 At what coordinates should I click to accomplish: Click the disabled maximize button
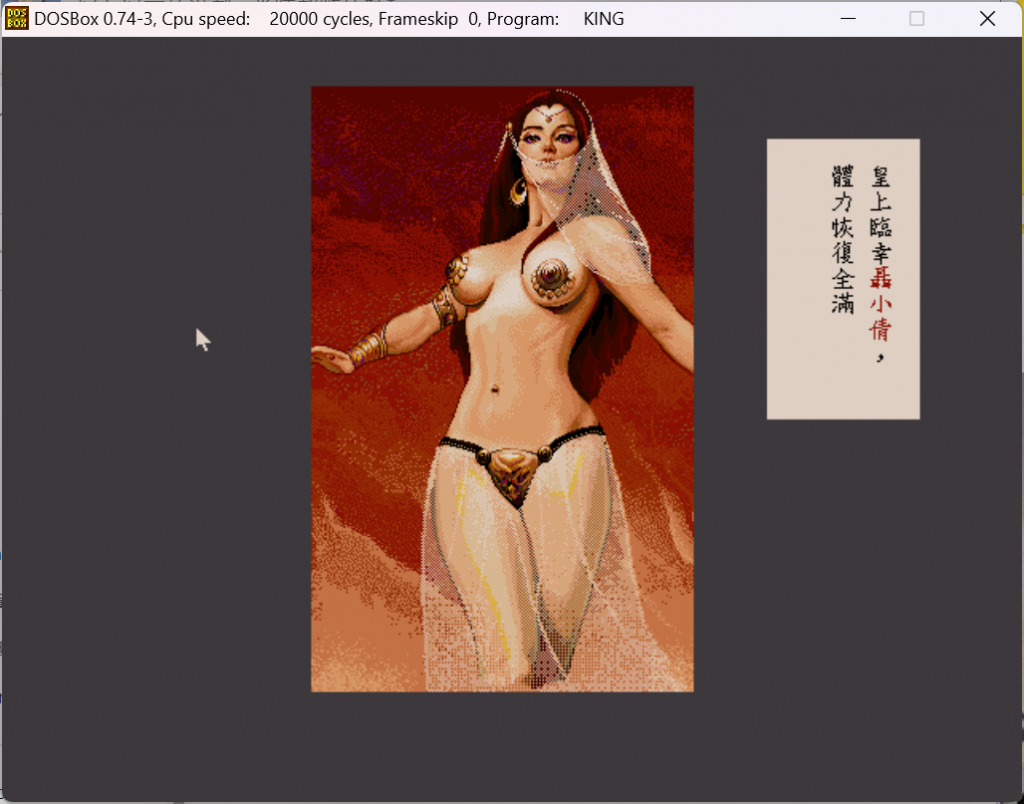coord(917,19)
